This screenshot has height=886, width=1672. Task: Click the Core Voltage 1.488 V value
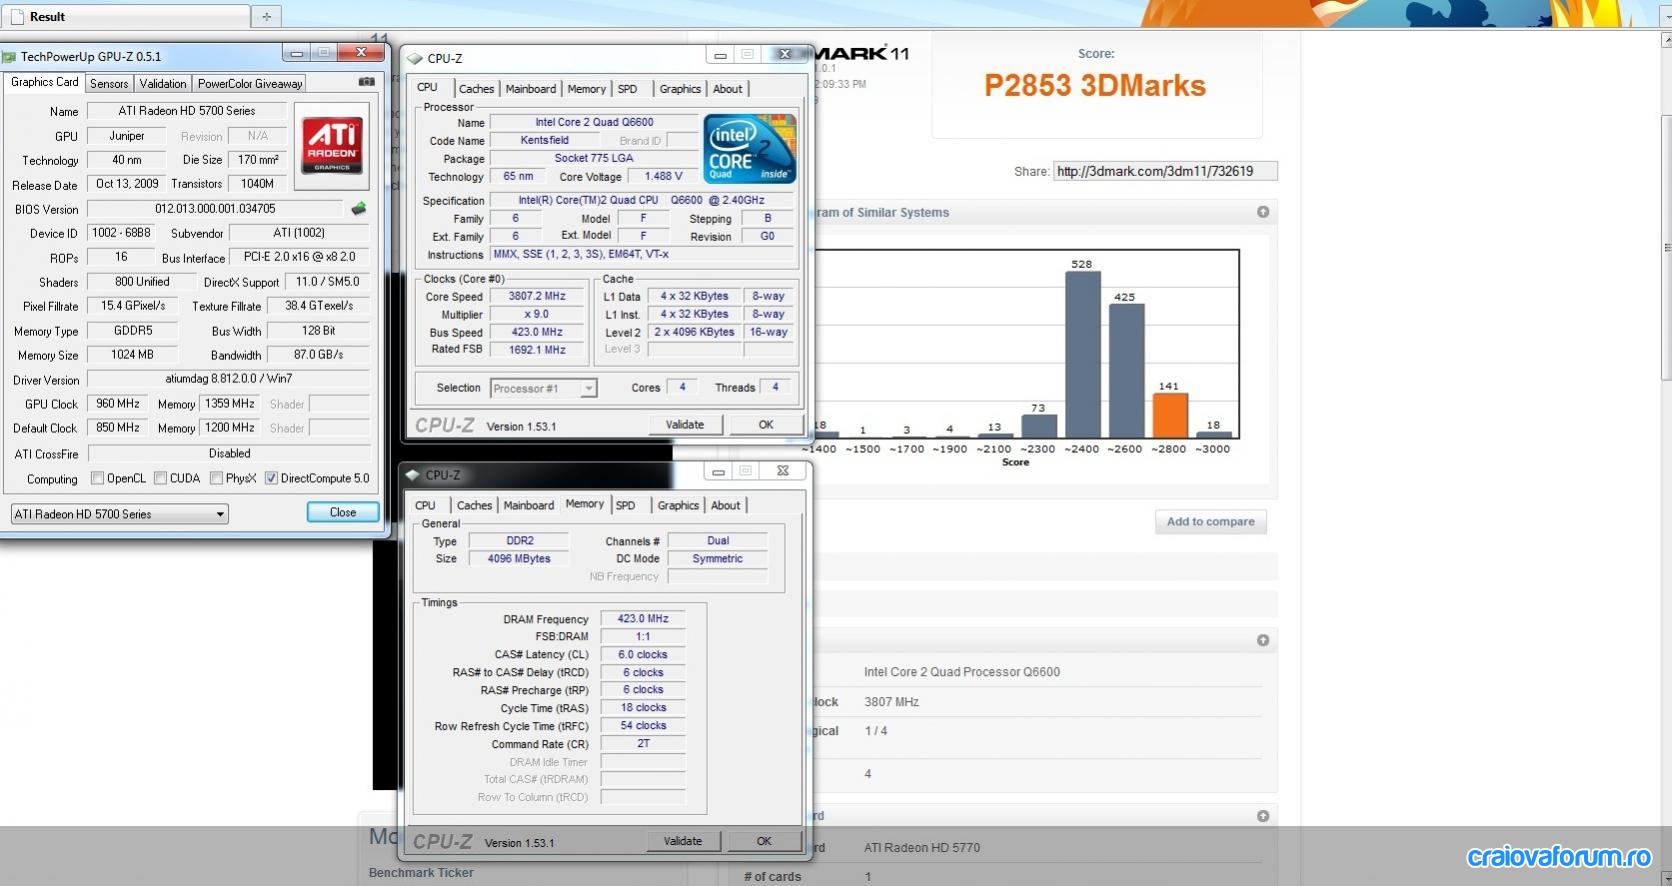664,176
